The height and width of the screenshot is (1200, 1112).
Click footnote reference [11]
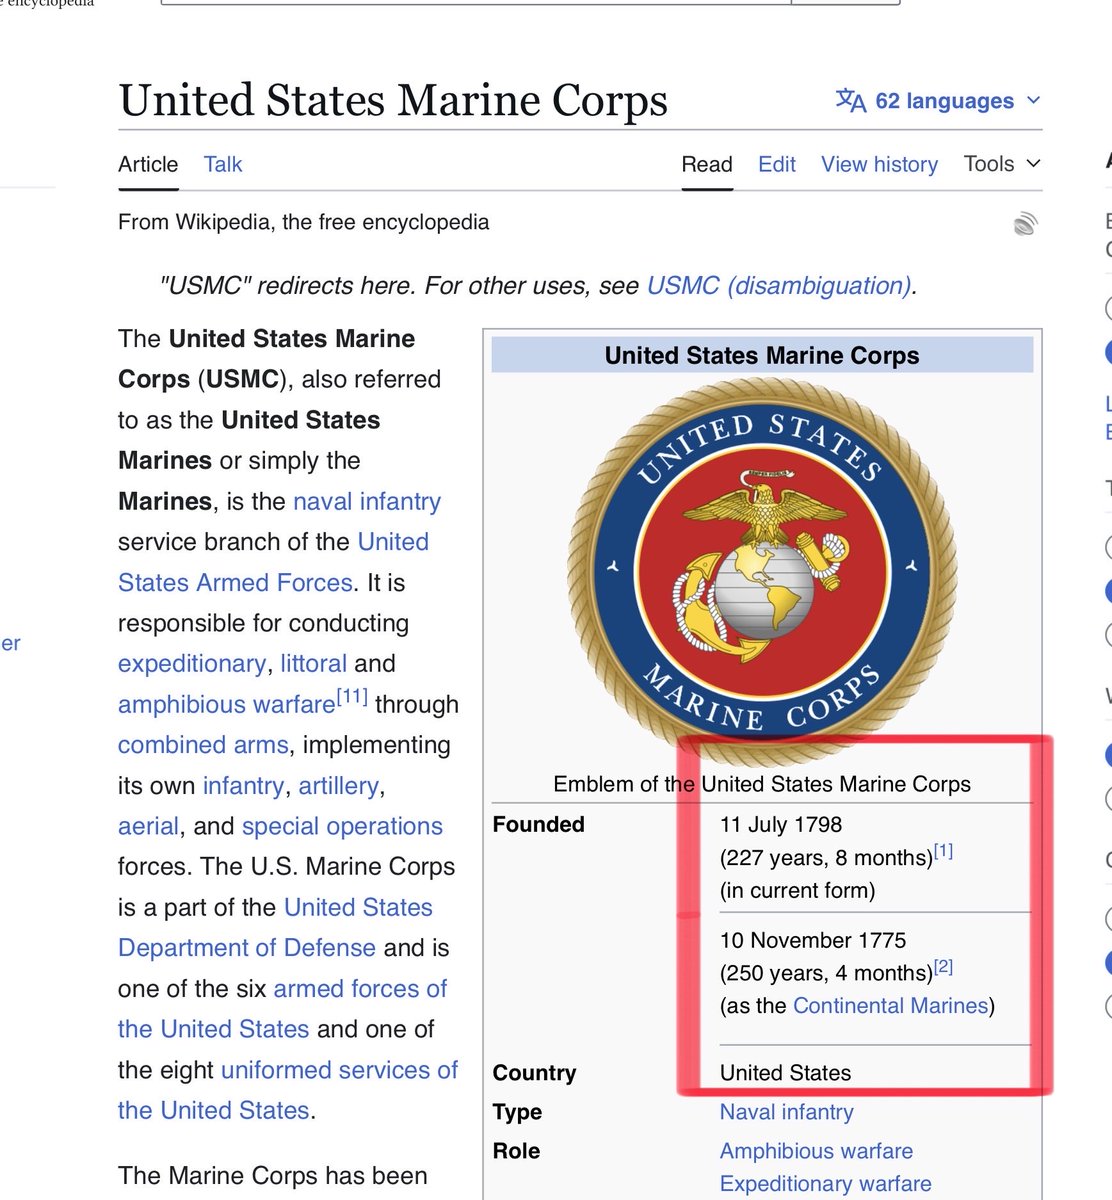(352, 697)
